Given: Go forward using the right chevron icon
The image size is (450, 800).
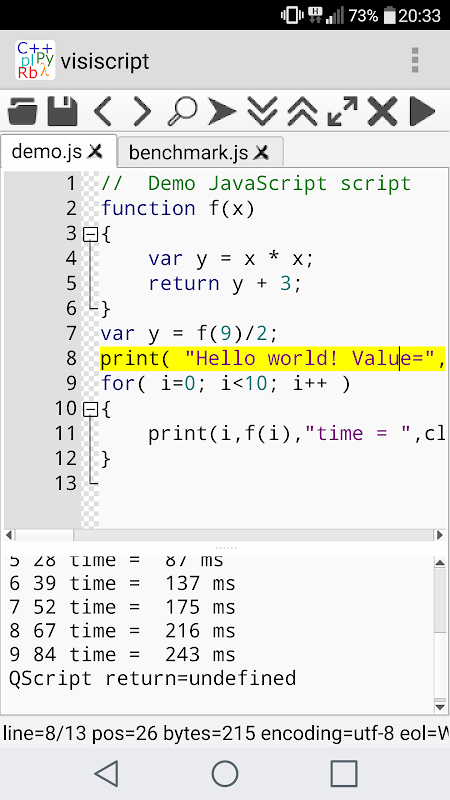Looking at the screenshot, I should point(142,111).
